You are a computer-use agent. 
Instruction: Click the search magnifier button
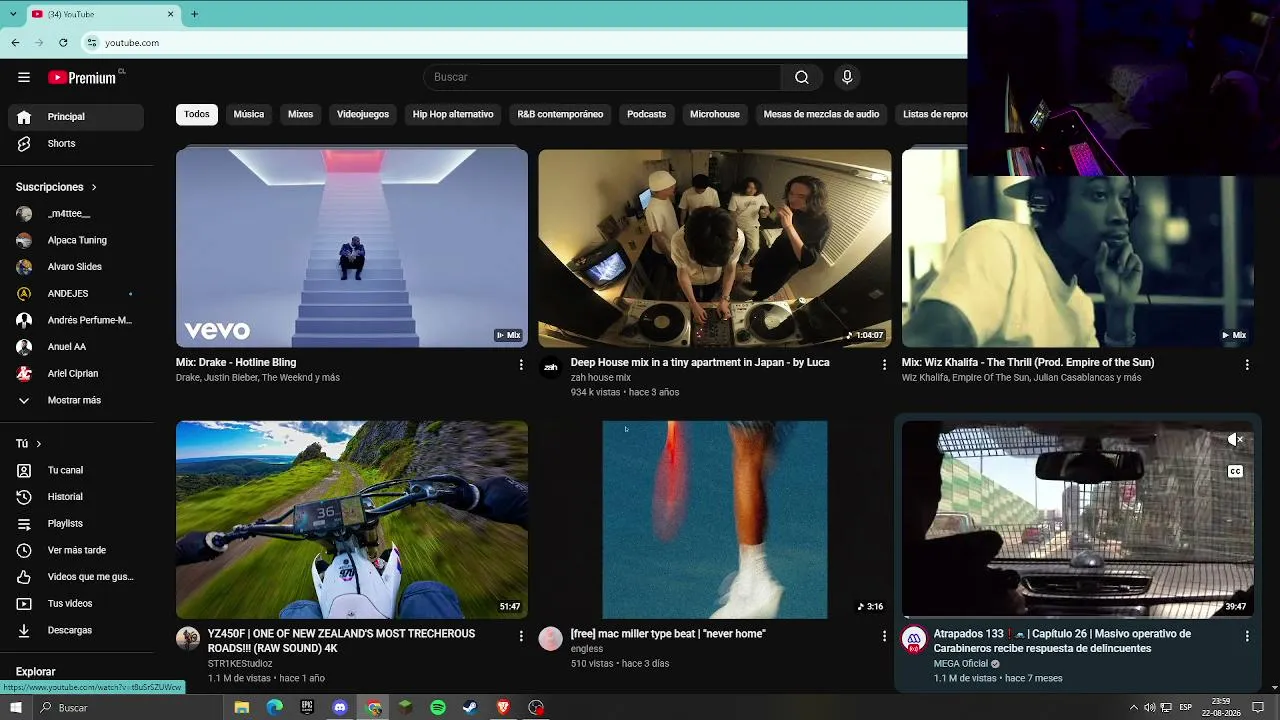pyautogui.click(x=801, y=77)
